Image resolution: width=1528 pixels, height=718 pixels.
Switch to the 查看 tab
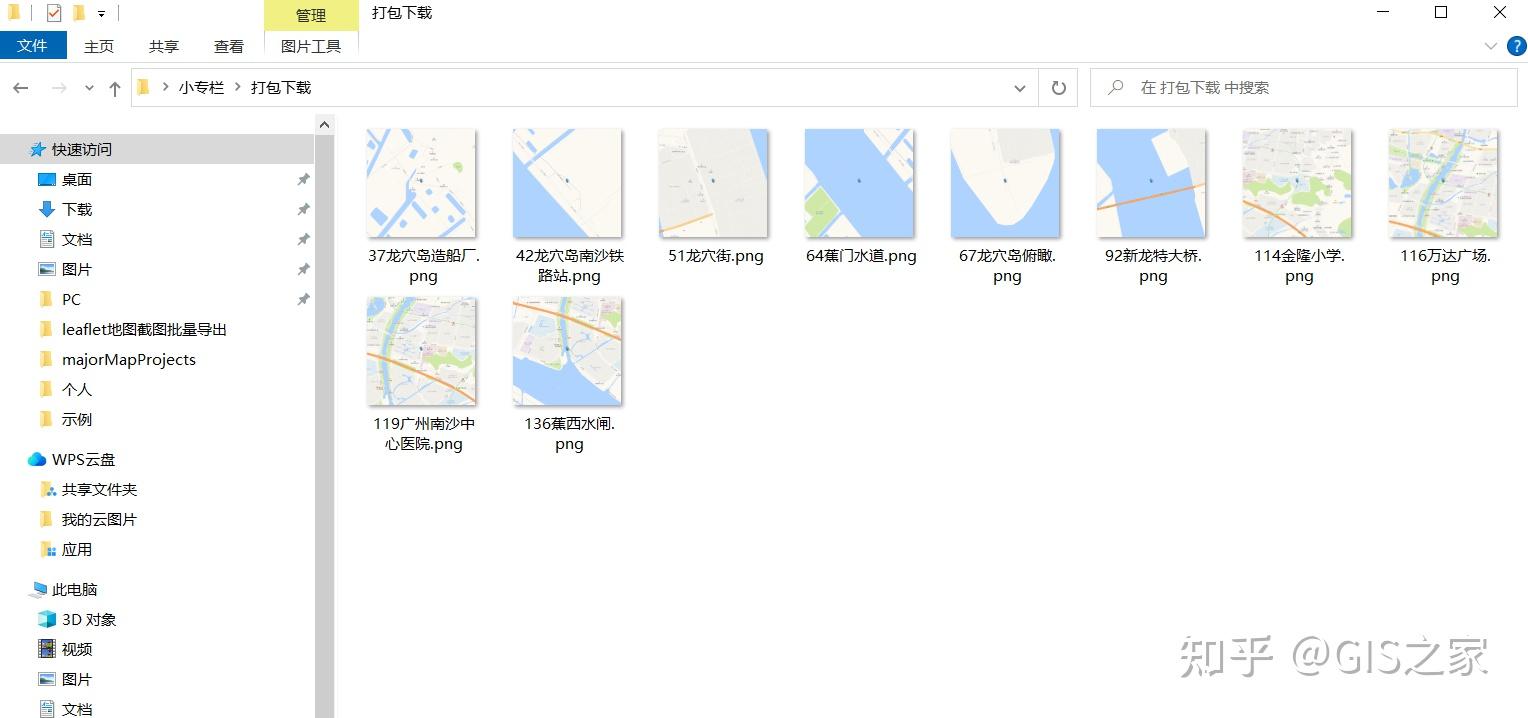pos(228,45)
